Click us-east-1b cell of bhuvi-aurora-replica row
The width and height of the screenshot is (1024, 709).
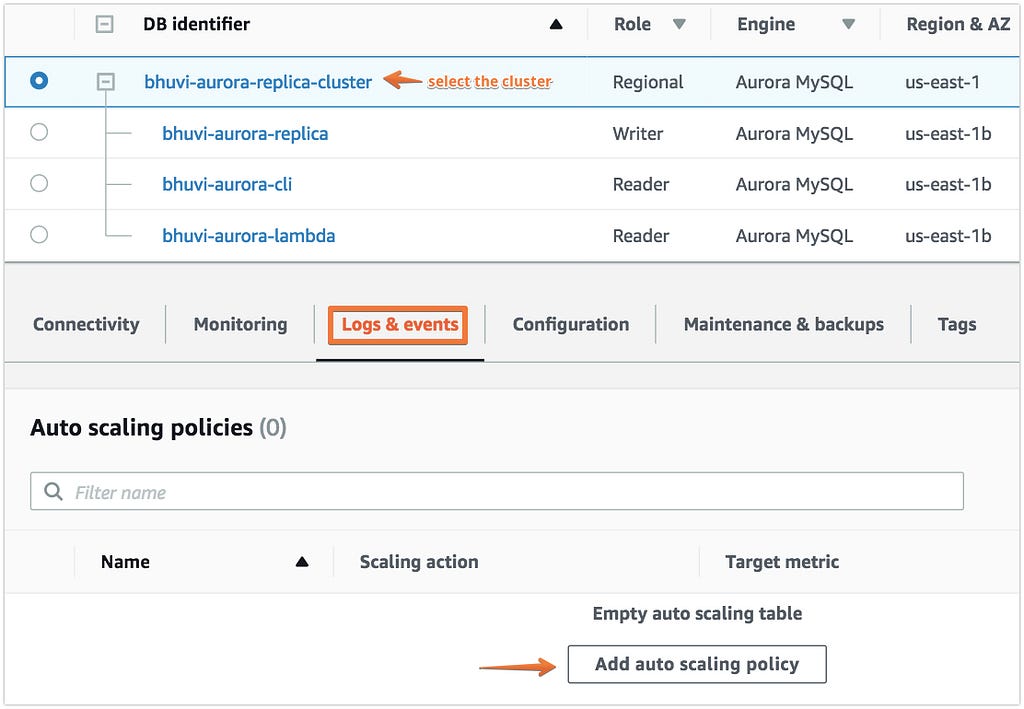tap(948, 133)
